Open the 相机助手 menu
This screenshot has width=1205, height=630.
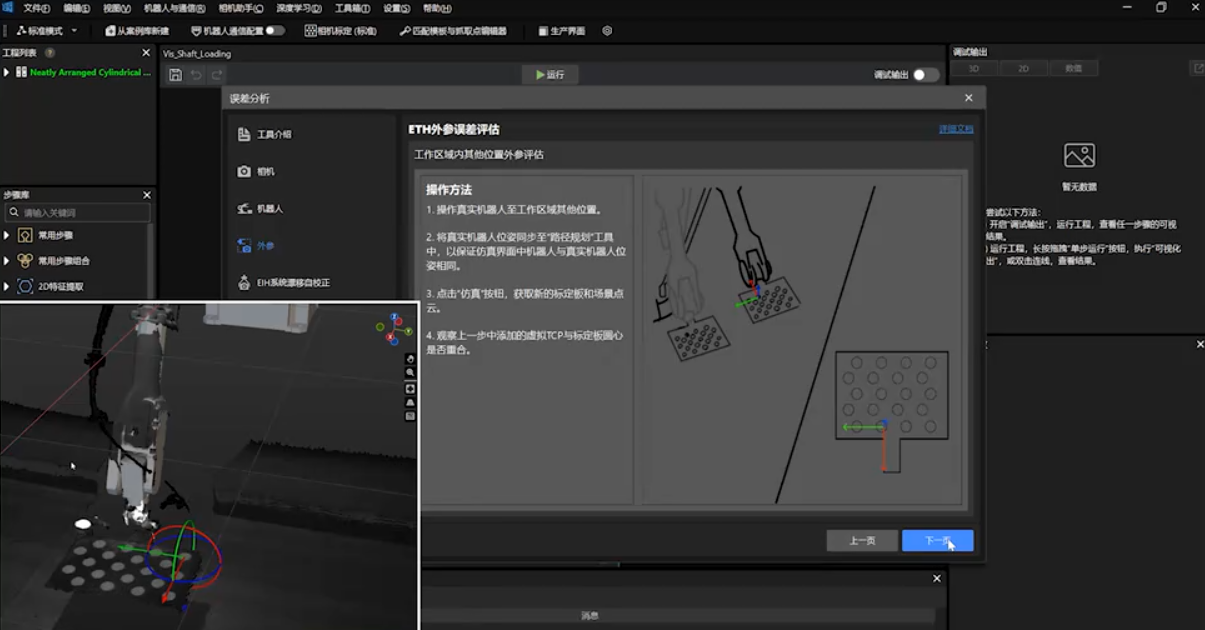(242, 8)
